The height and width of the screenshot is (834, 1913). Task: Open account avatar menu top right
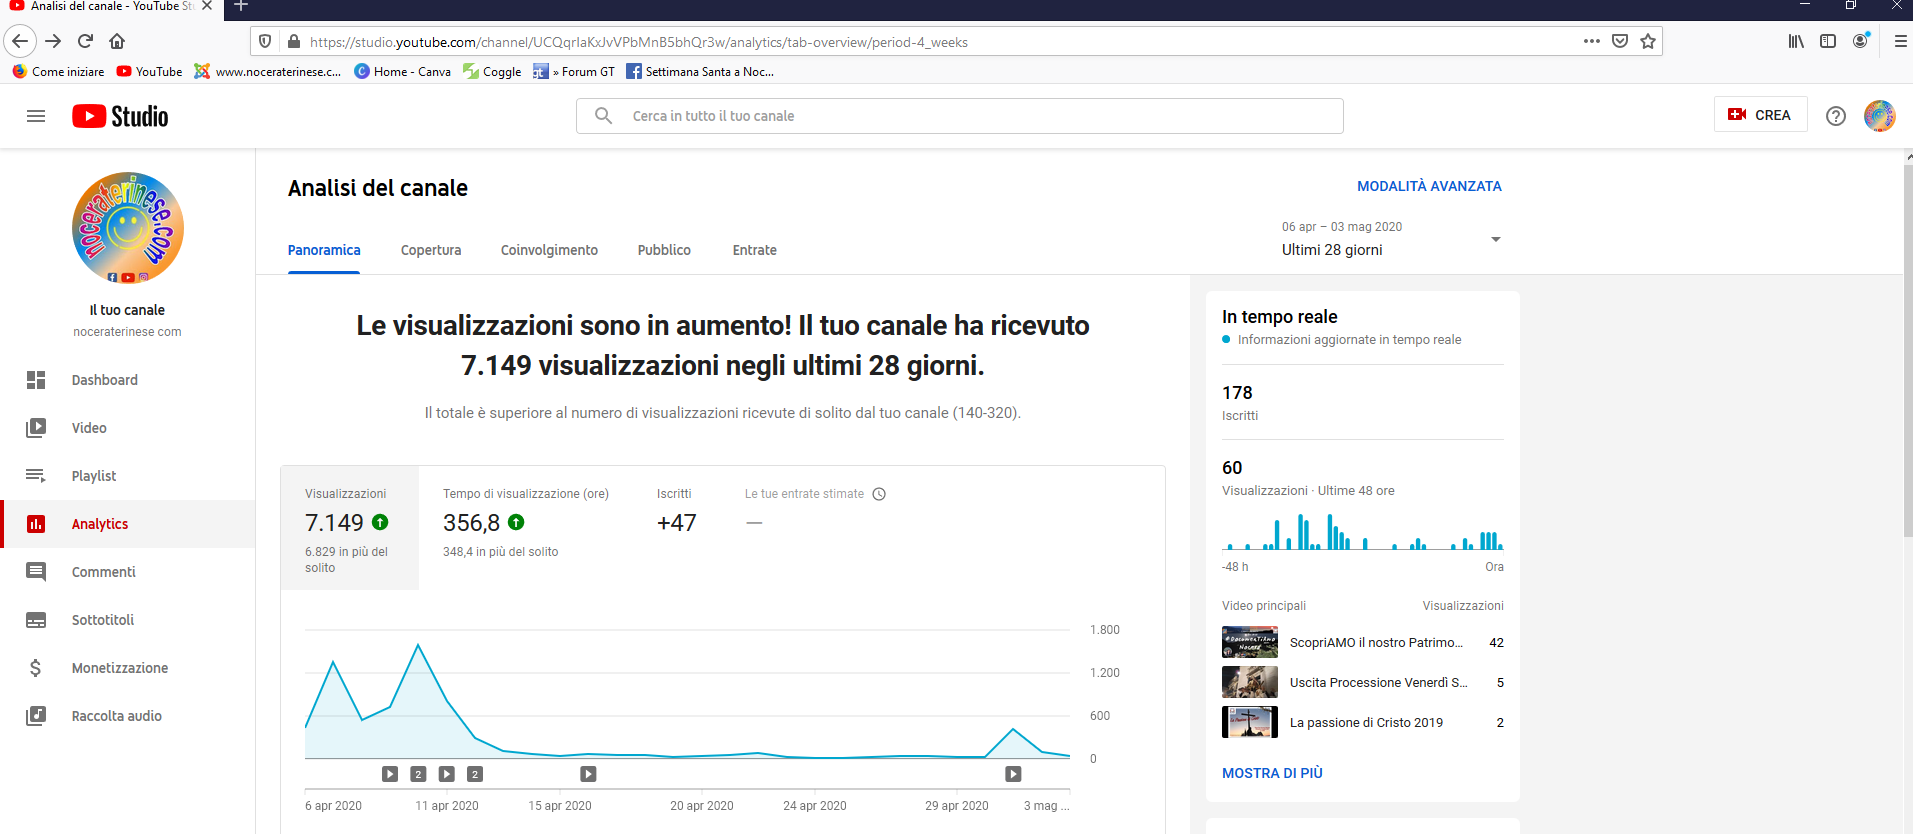click(1880, 116)
